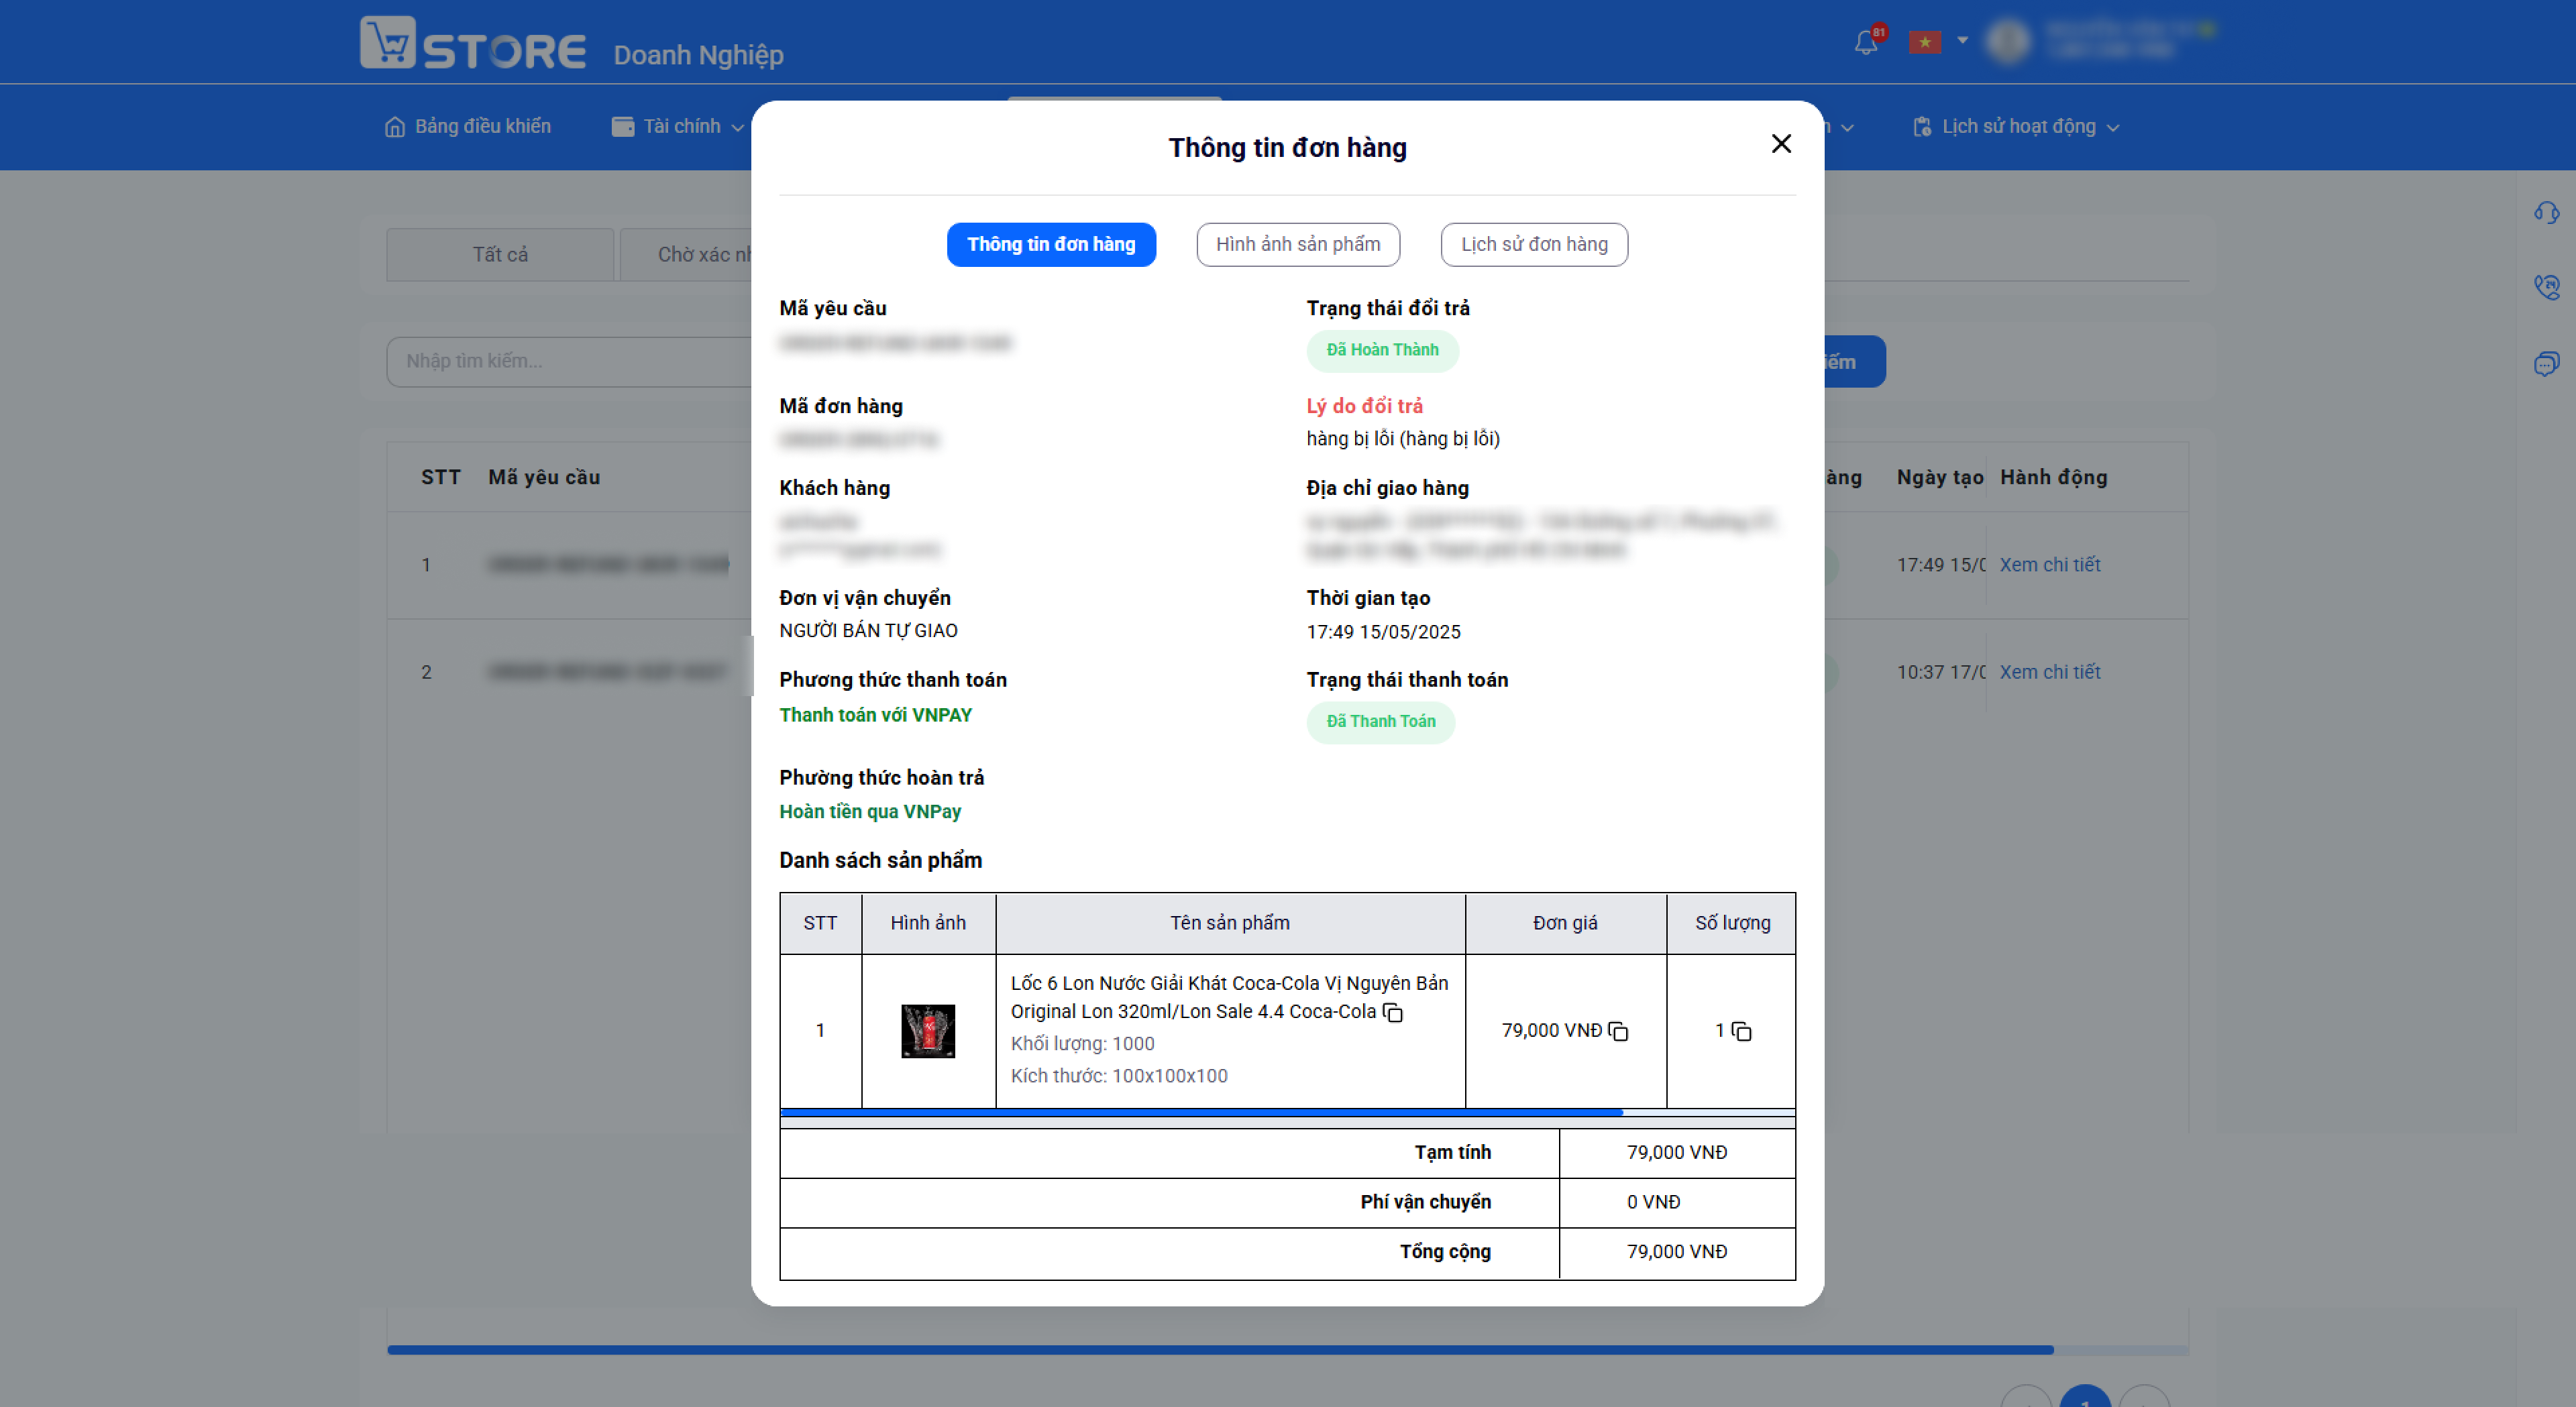Copy the 79,000 VNĐ unit price
This screenshot has width=2576, height=1407.
pyautogui.click(x=1618, y=1031)
